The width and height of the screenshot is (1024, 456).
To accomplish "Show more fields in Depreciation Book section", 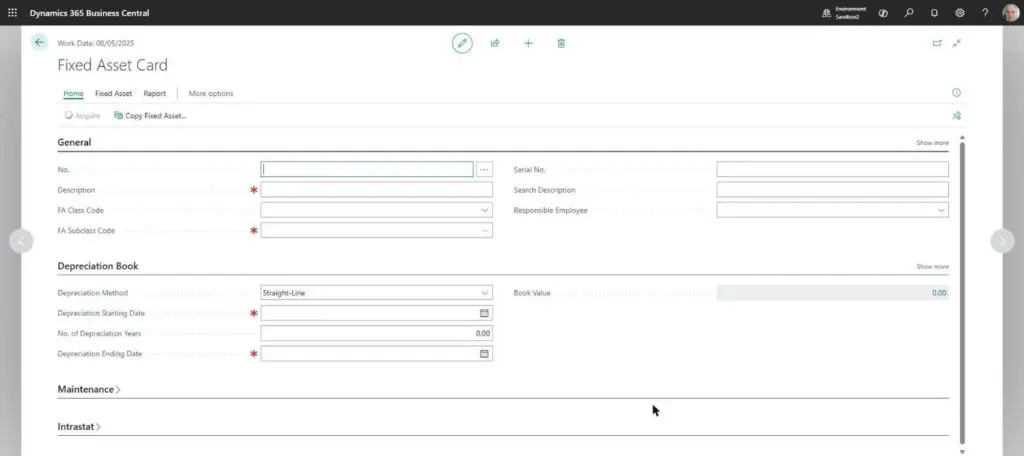I will click(933, 267).
